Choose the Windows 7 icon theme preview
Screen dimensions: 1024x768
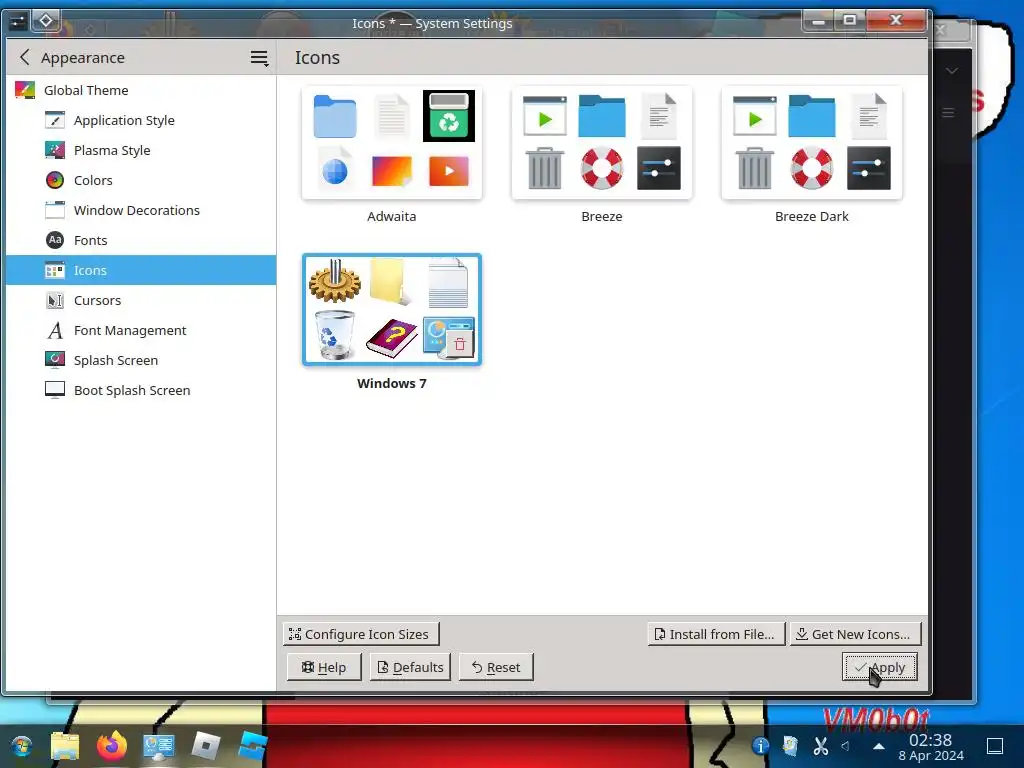click(392, 310)
